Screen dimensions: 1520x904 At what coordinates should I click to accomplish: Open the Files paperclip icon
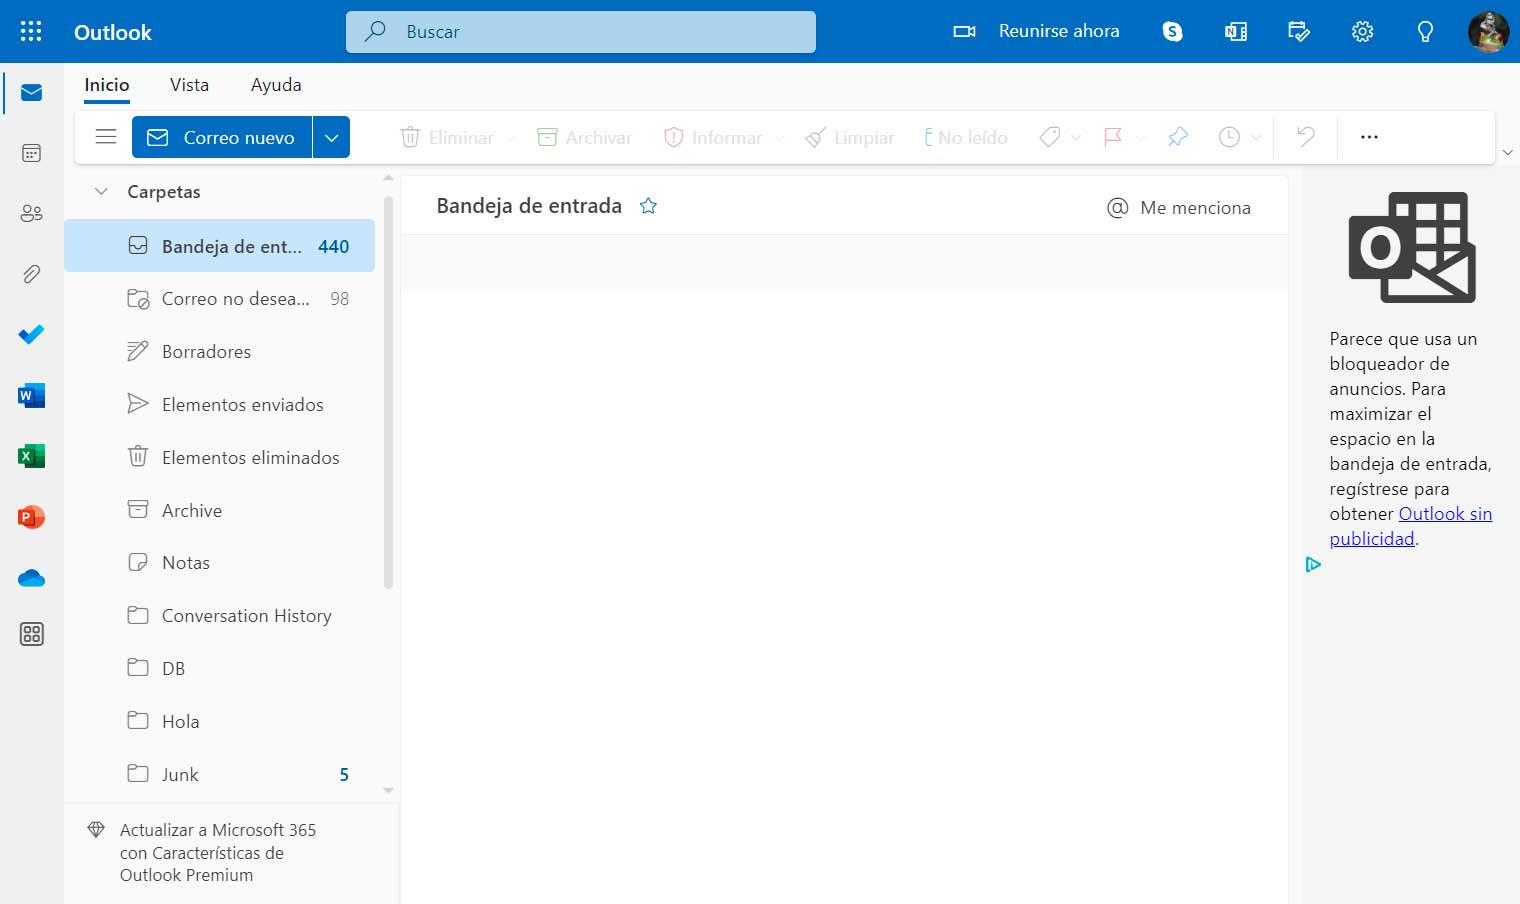tap(31, 273)
